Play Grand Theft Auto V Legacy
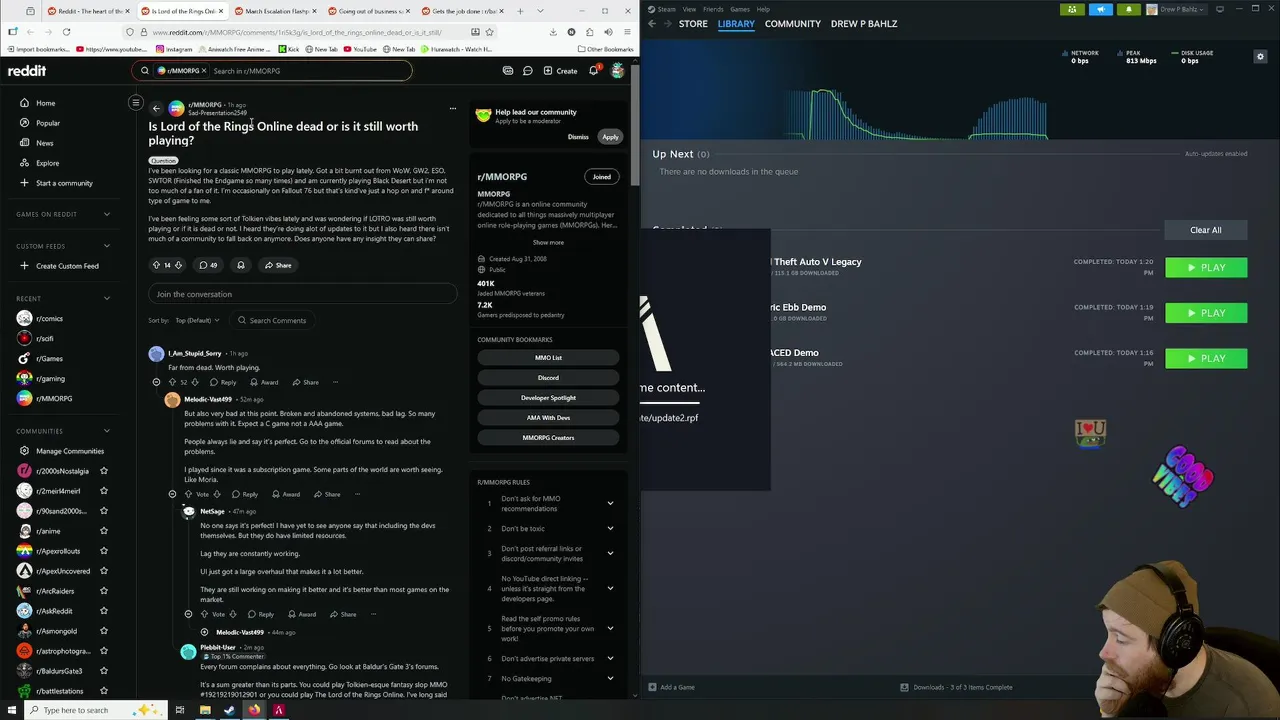Image resolution: width=1280 pixels, height=720 pixels. pyautogui.click(x=1206, y=268)
